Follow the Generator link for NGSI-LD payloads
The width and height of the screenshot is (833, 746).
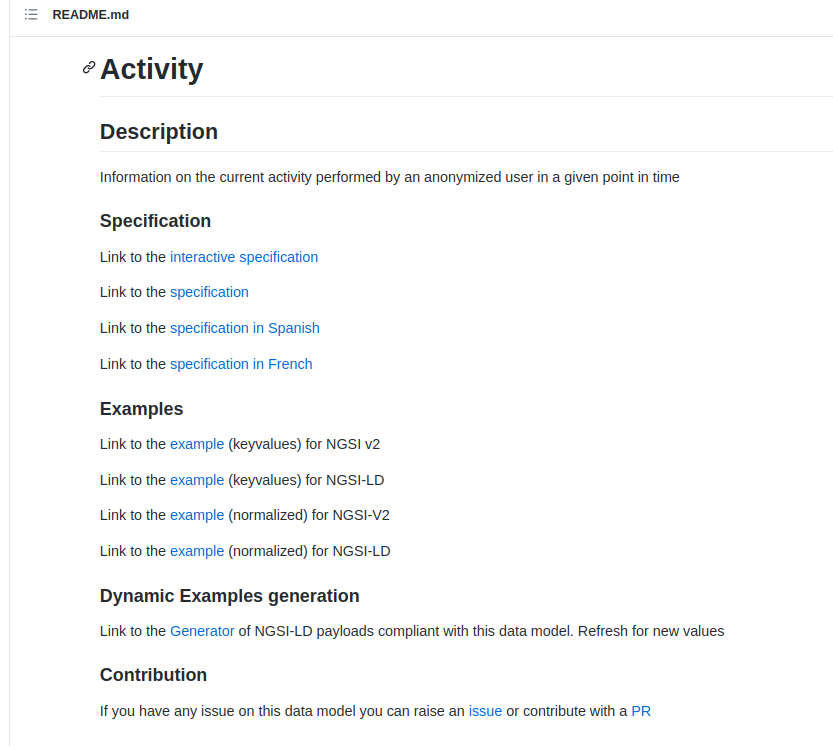point(202,631)
